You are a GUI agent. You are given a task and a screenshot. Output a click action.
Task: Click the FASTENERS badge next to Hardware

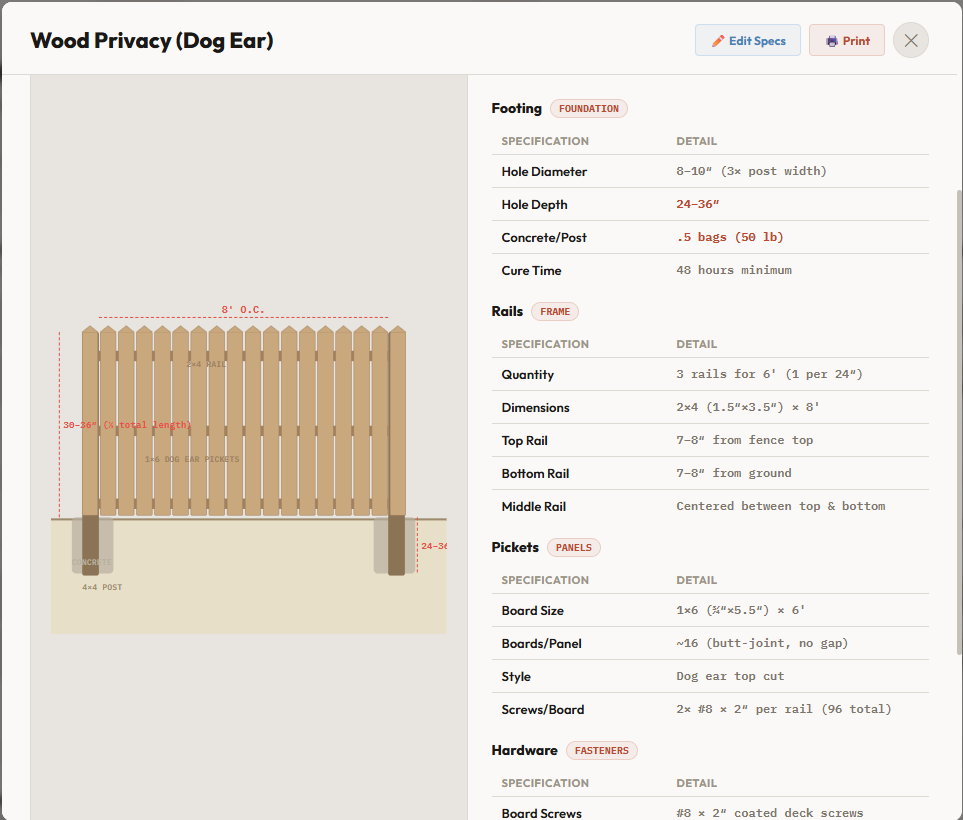pos(601,750)
